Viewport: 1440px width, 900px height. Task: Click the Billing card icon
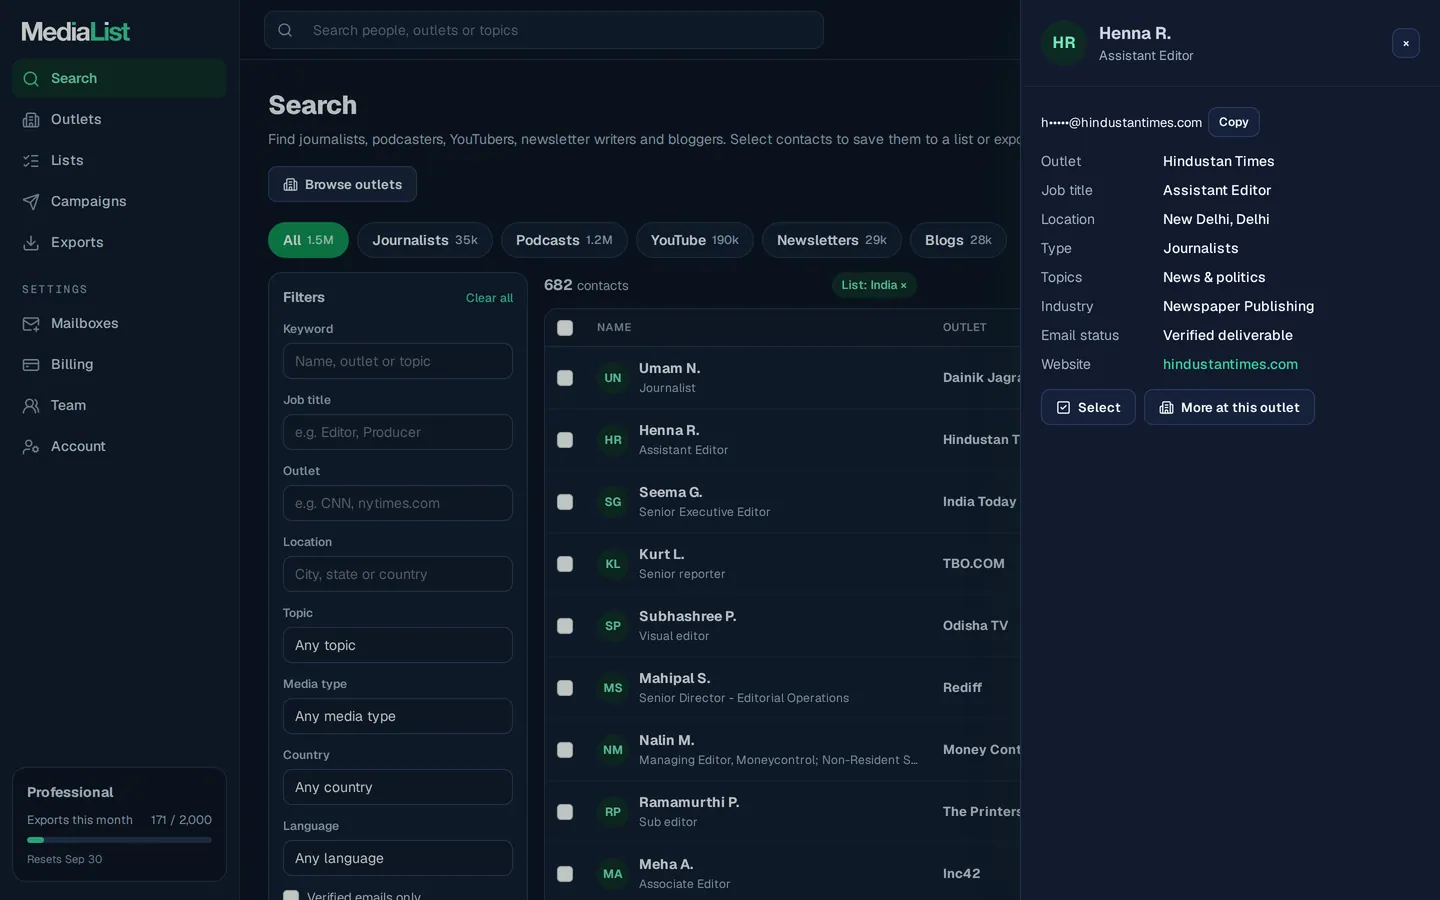31,365
